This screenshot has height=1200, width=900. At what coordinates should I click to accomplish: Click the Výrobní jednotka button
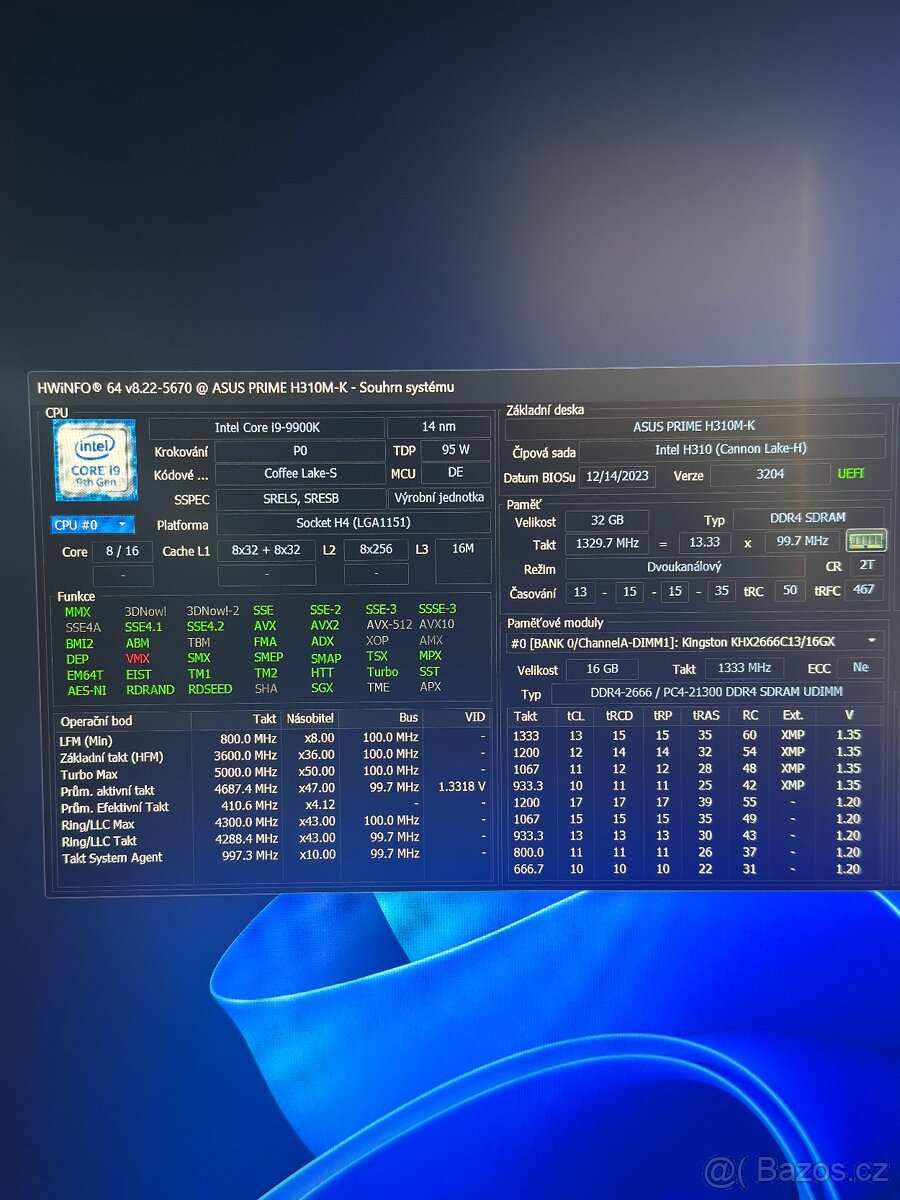pyautogui.click(x=440, y=498)
